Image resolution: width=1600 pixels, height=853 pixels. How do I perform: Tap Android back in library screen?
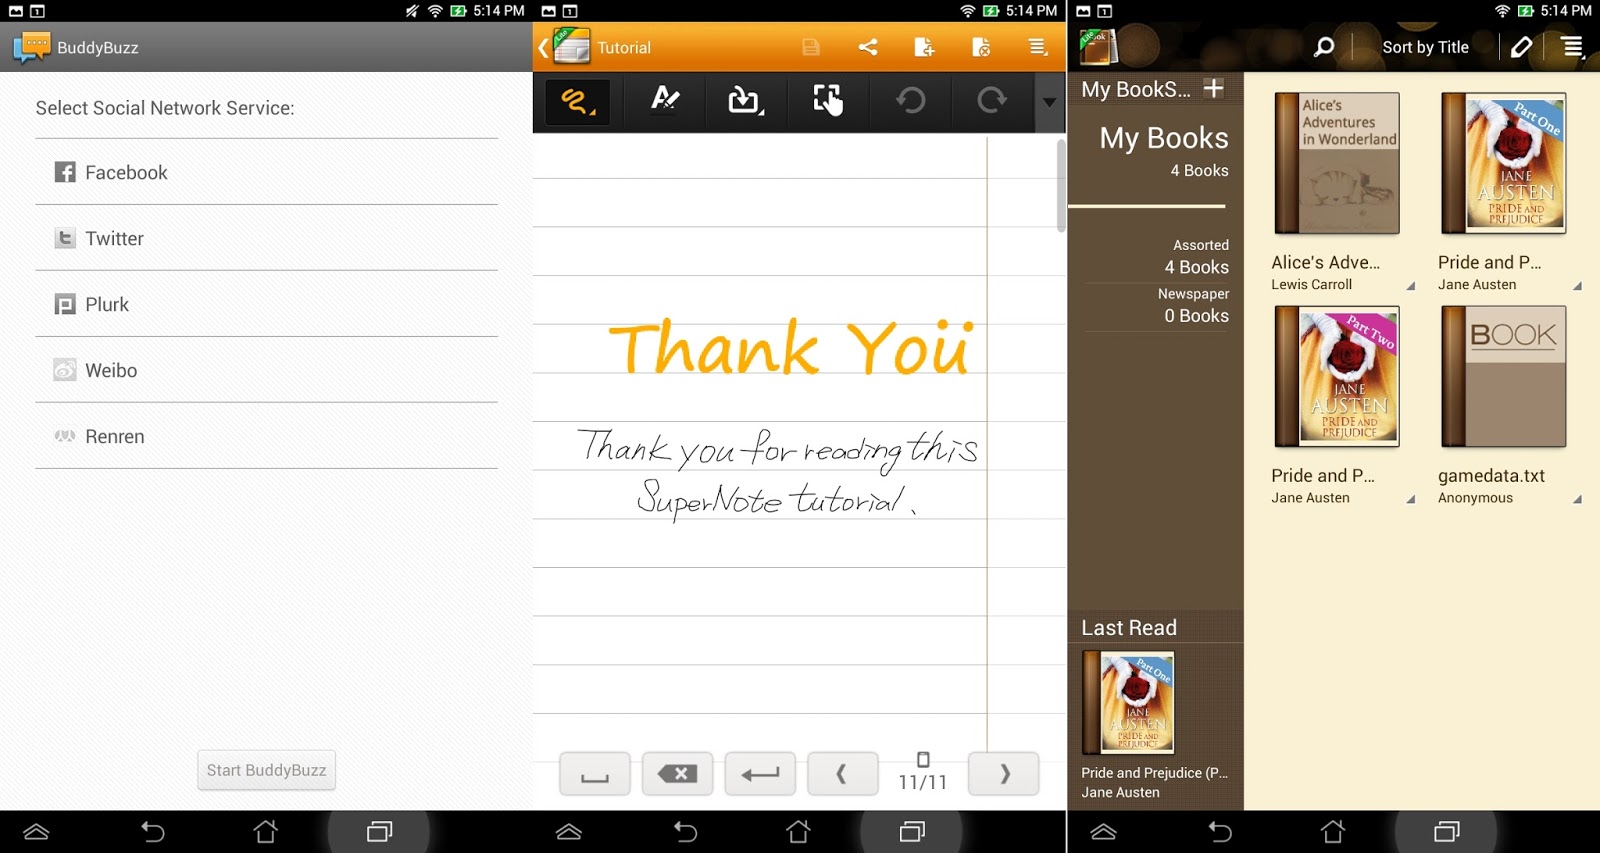click(x=1220, y=832)
